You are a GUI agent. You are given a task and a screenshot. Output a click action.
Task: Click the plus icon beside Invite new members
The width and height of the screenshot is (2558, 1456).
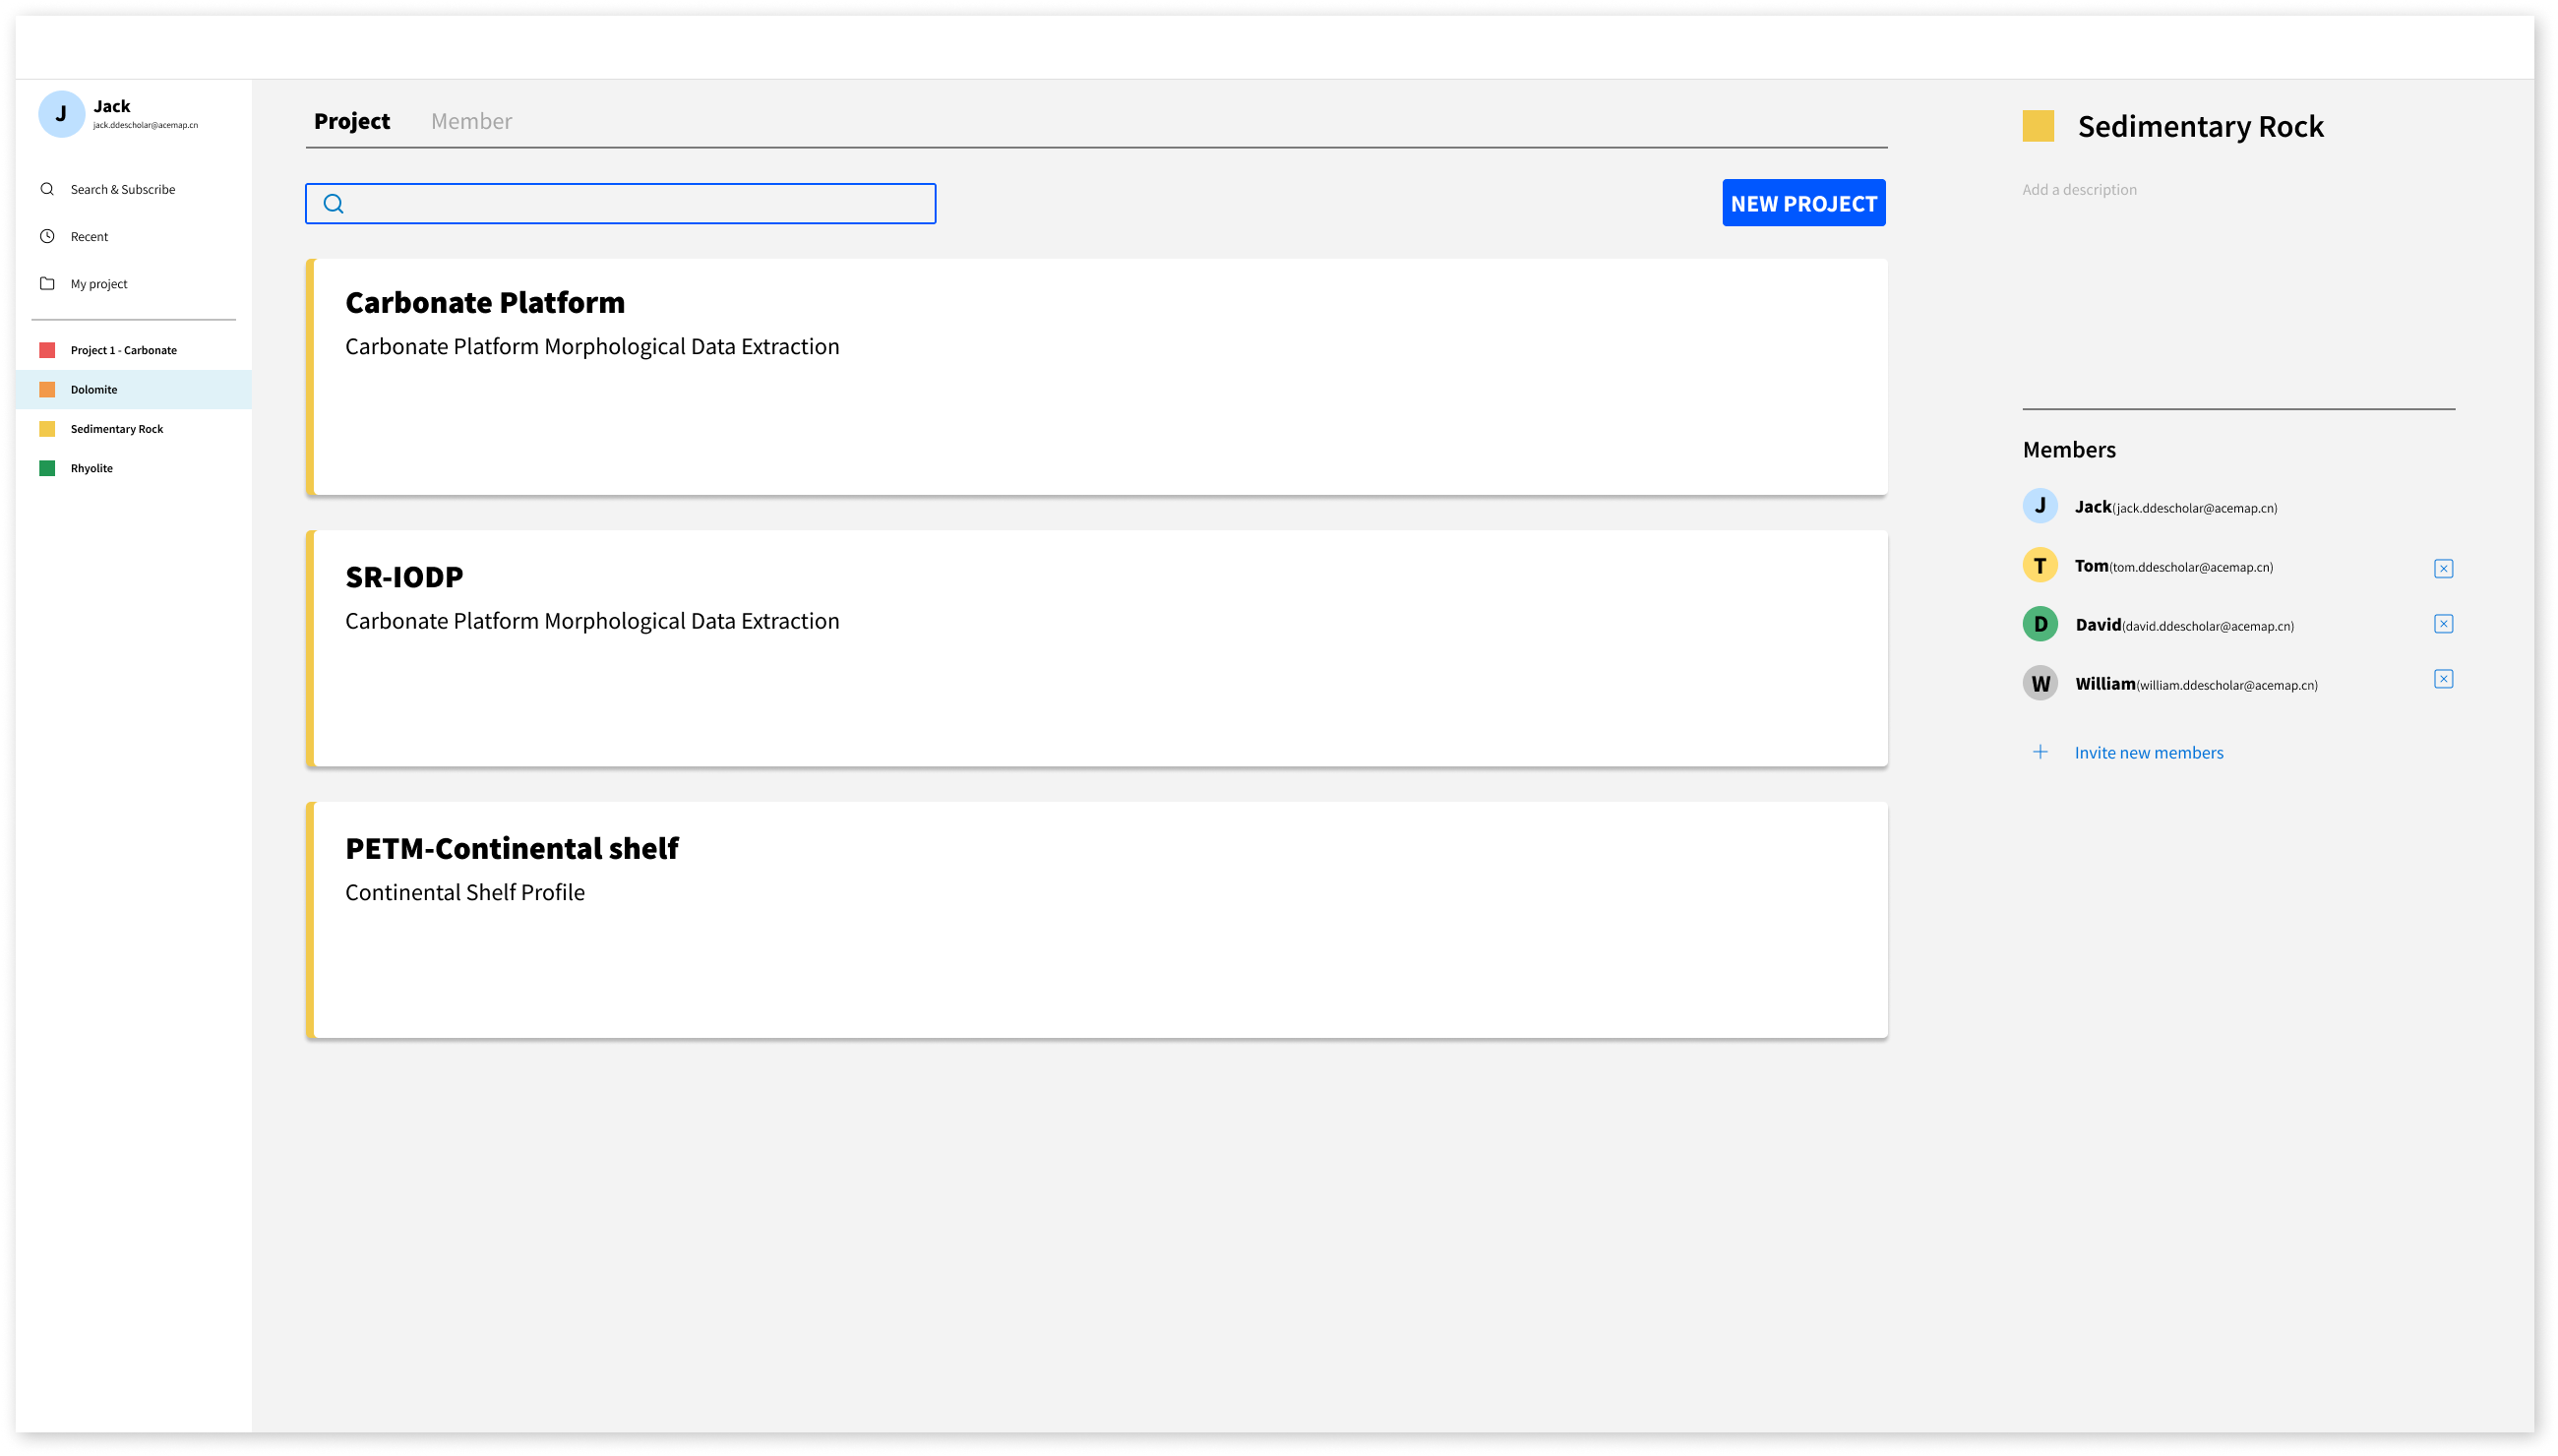click(x=2040, y=752)
